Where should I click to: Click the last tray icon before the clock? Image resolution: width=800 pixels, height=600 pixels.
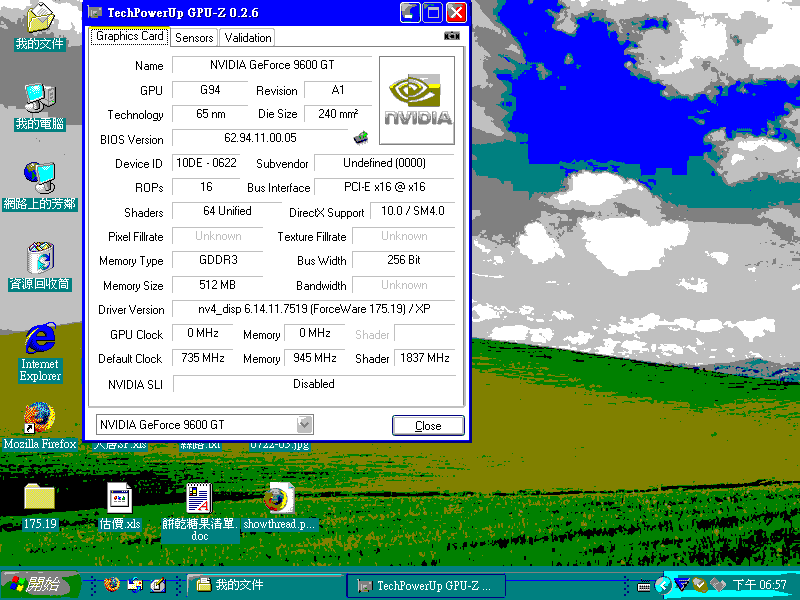click(717, 585)
